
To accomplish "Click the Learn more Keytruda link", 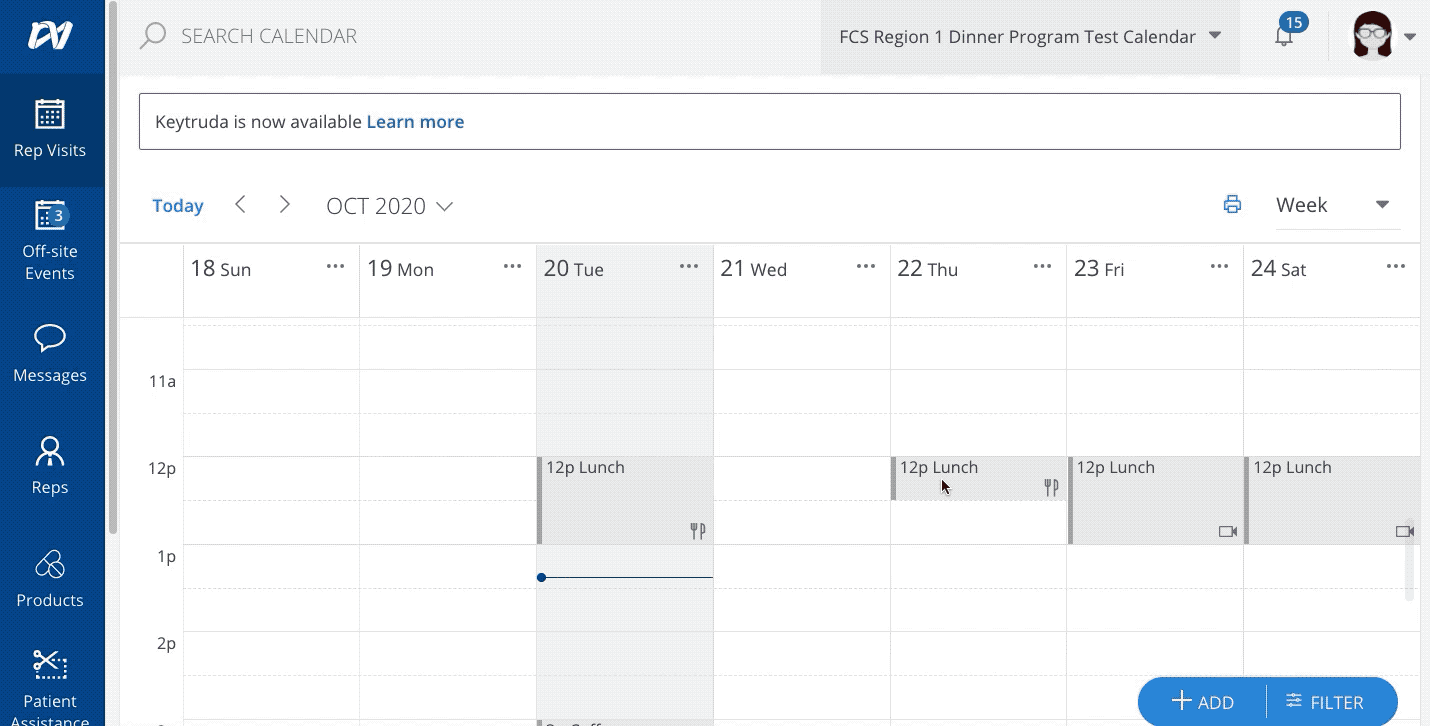I will 415,121.
